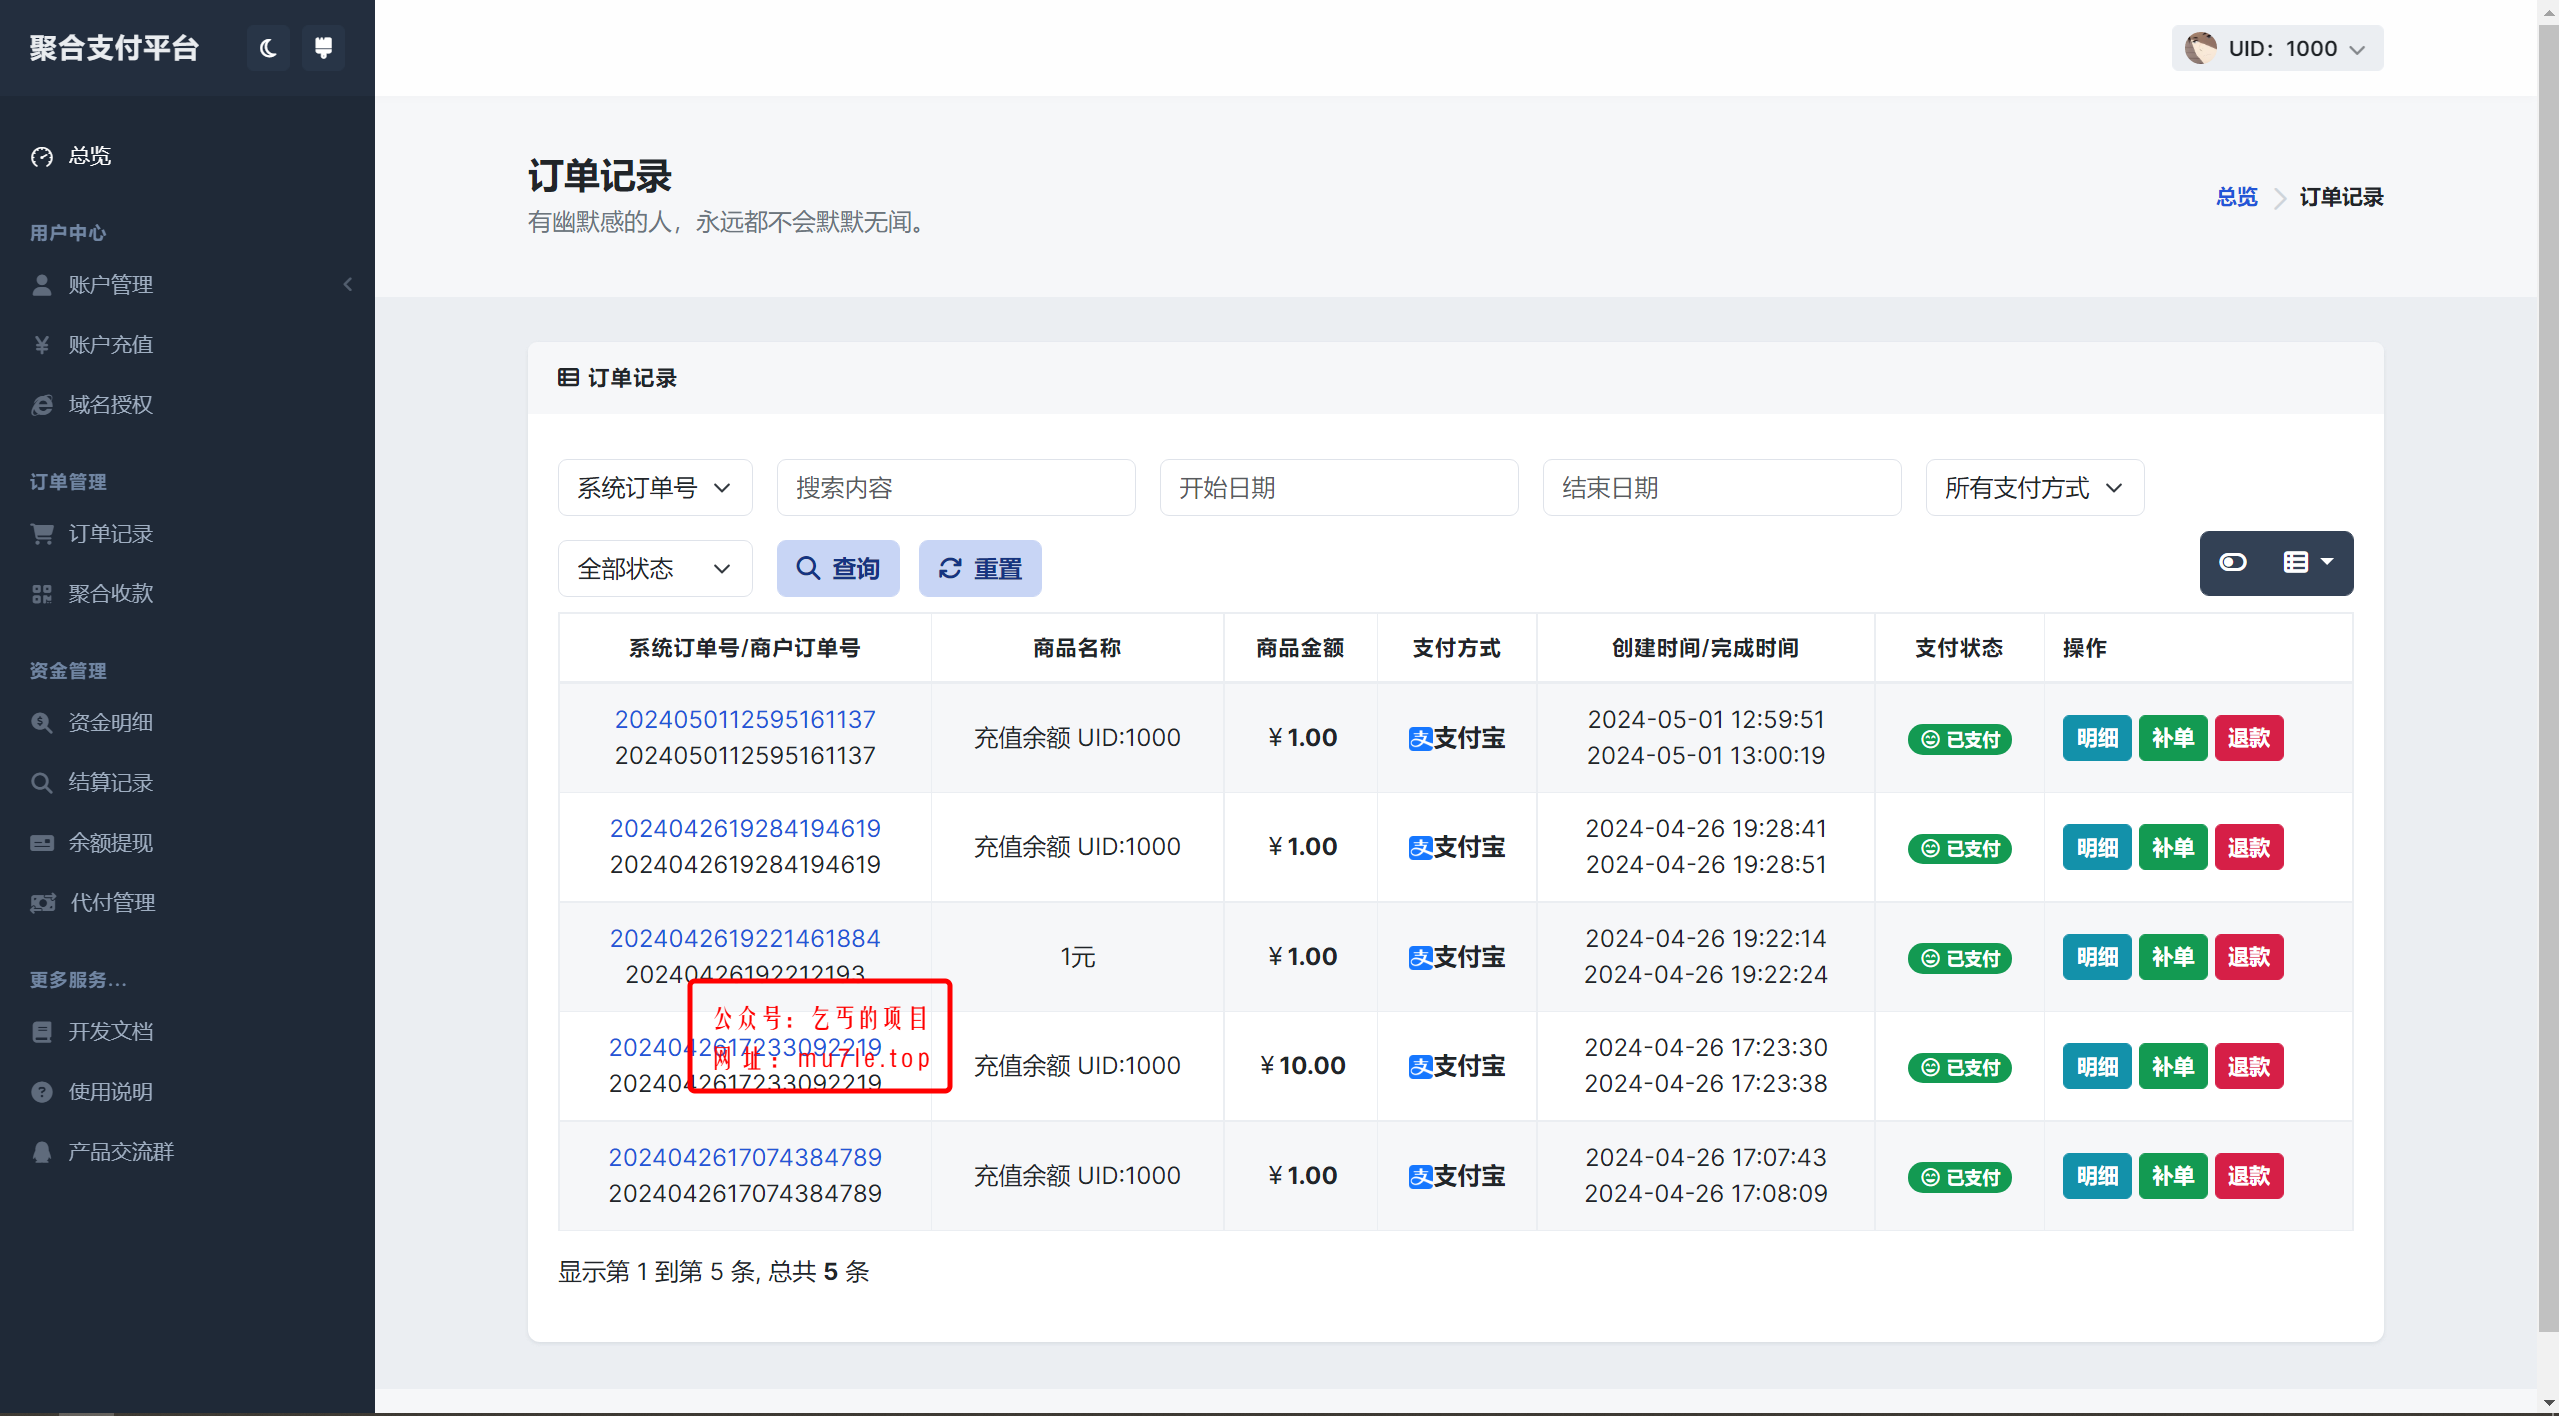The height and width of the screenshot is (1416, 2559).
Task: Click 补单 for the ¥10.00 order
Action: pos(2173,1067)
